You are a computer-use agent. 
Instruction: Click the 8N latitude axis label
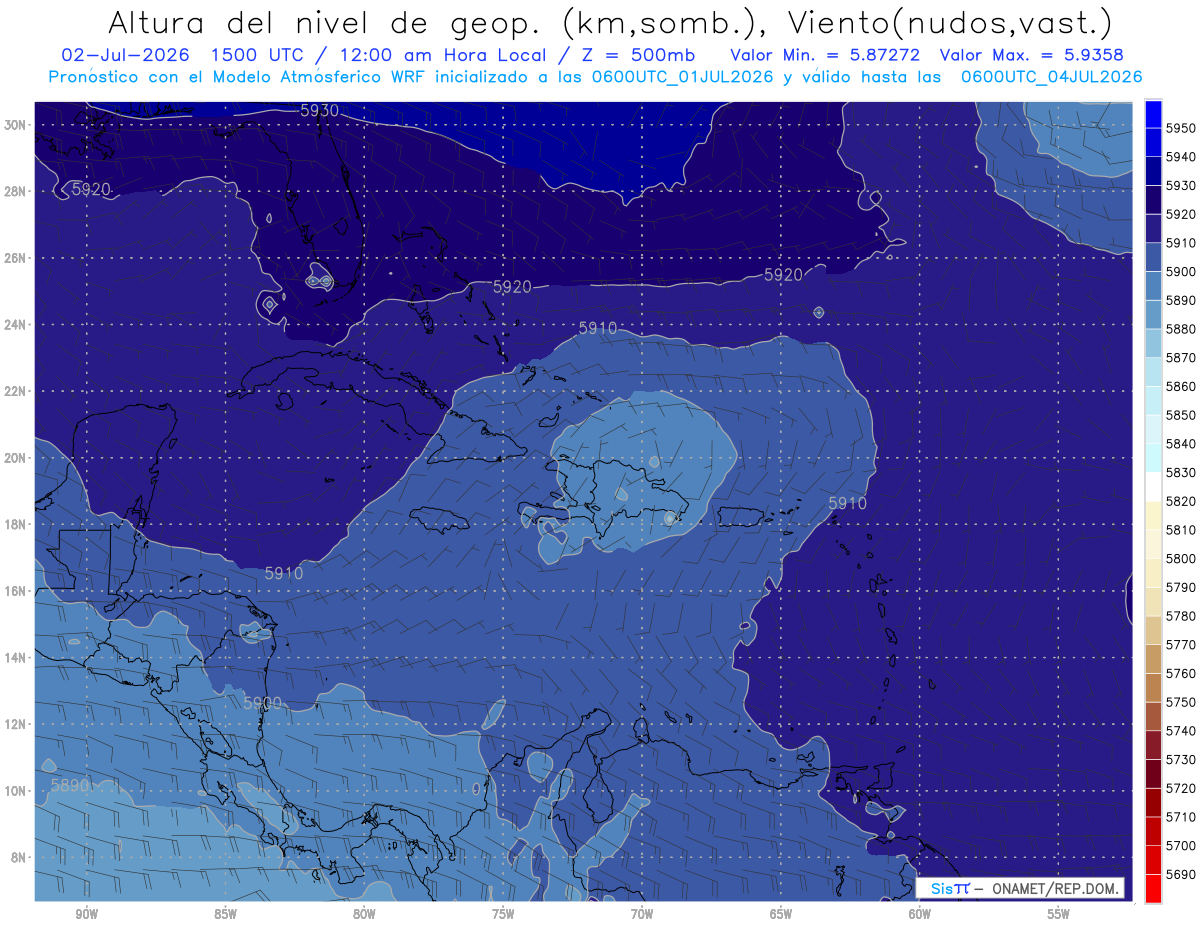[19, 858]
